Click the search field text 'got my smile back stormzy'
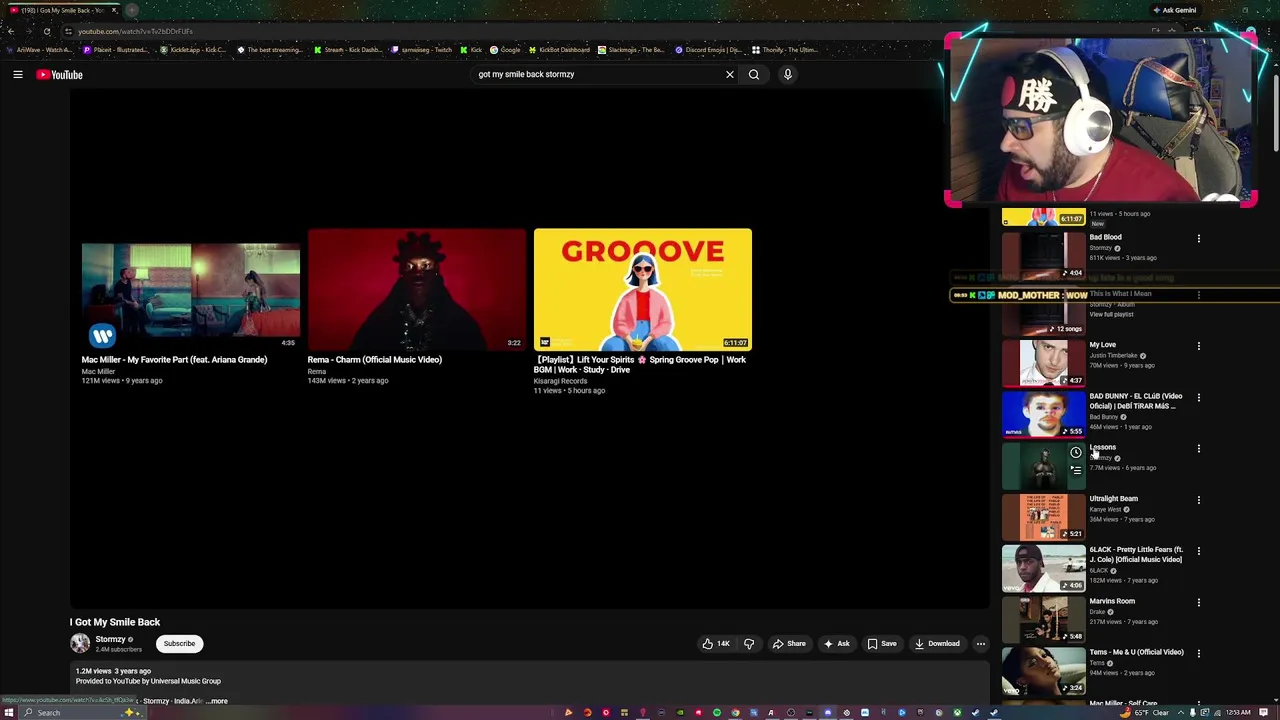Screen dimensions: 1280x720 (526, 74)
